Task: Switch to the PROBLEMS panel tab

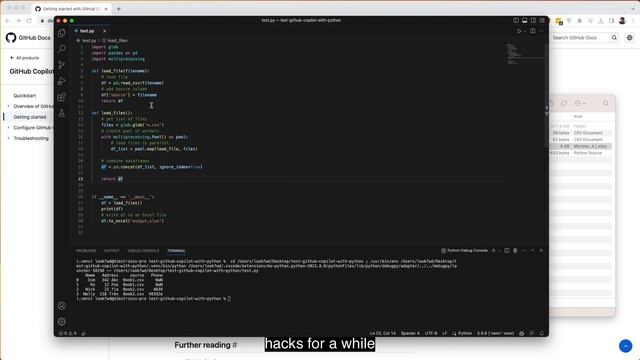Action: coord(86,251)
